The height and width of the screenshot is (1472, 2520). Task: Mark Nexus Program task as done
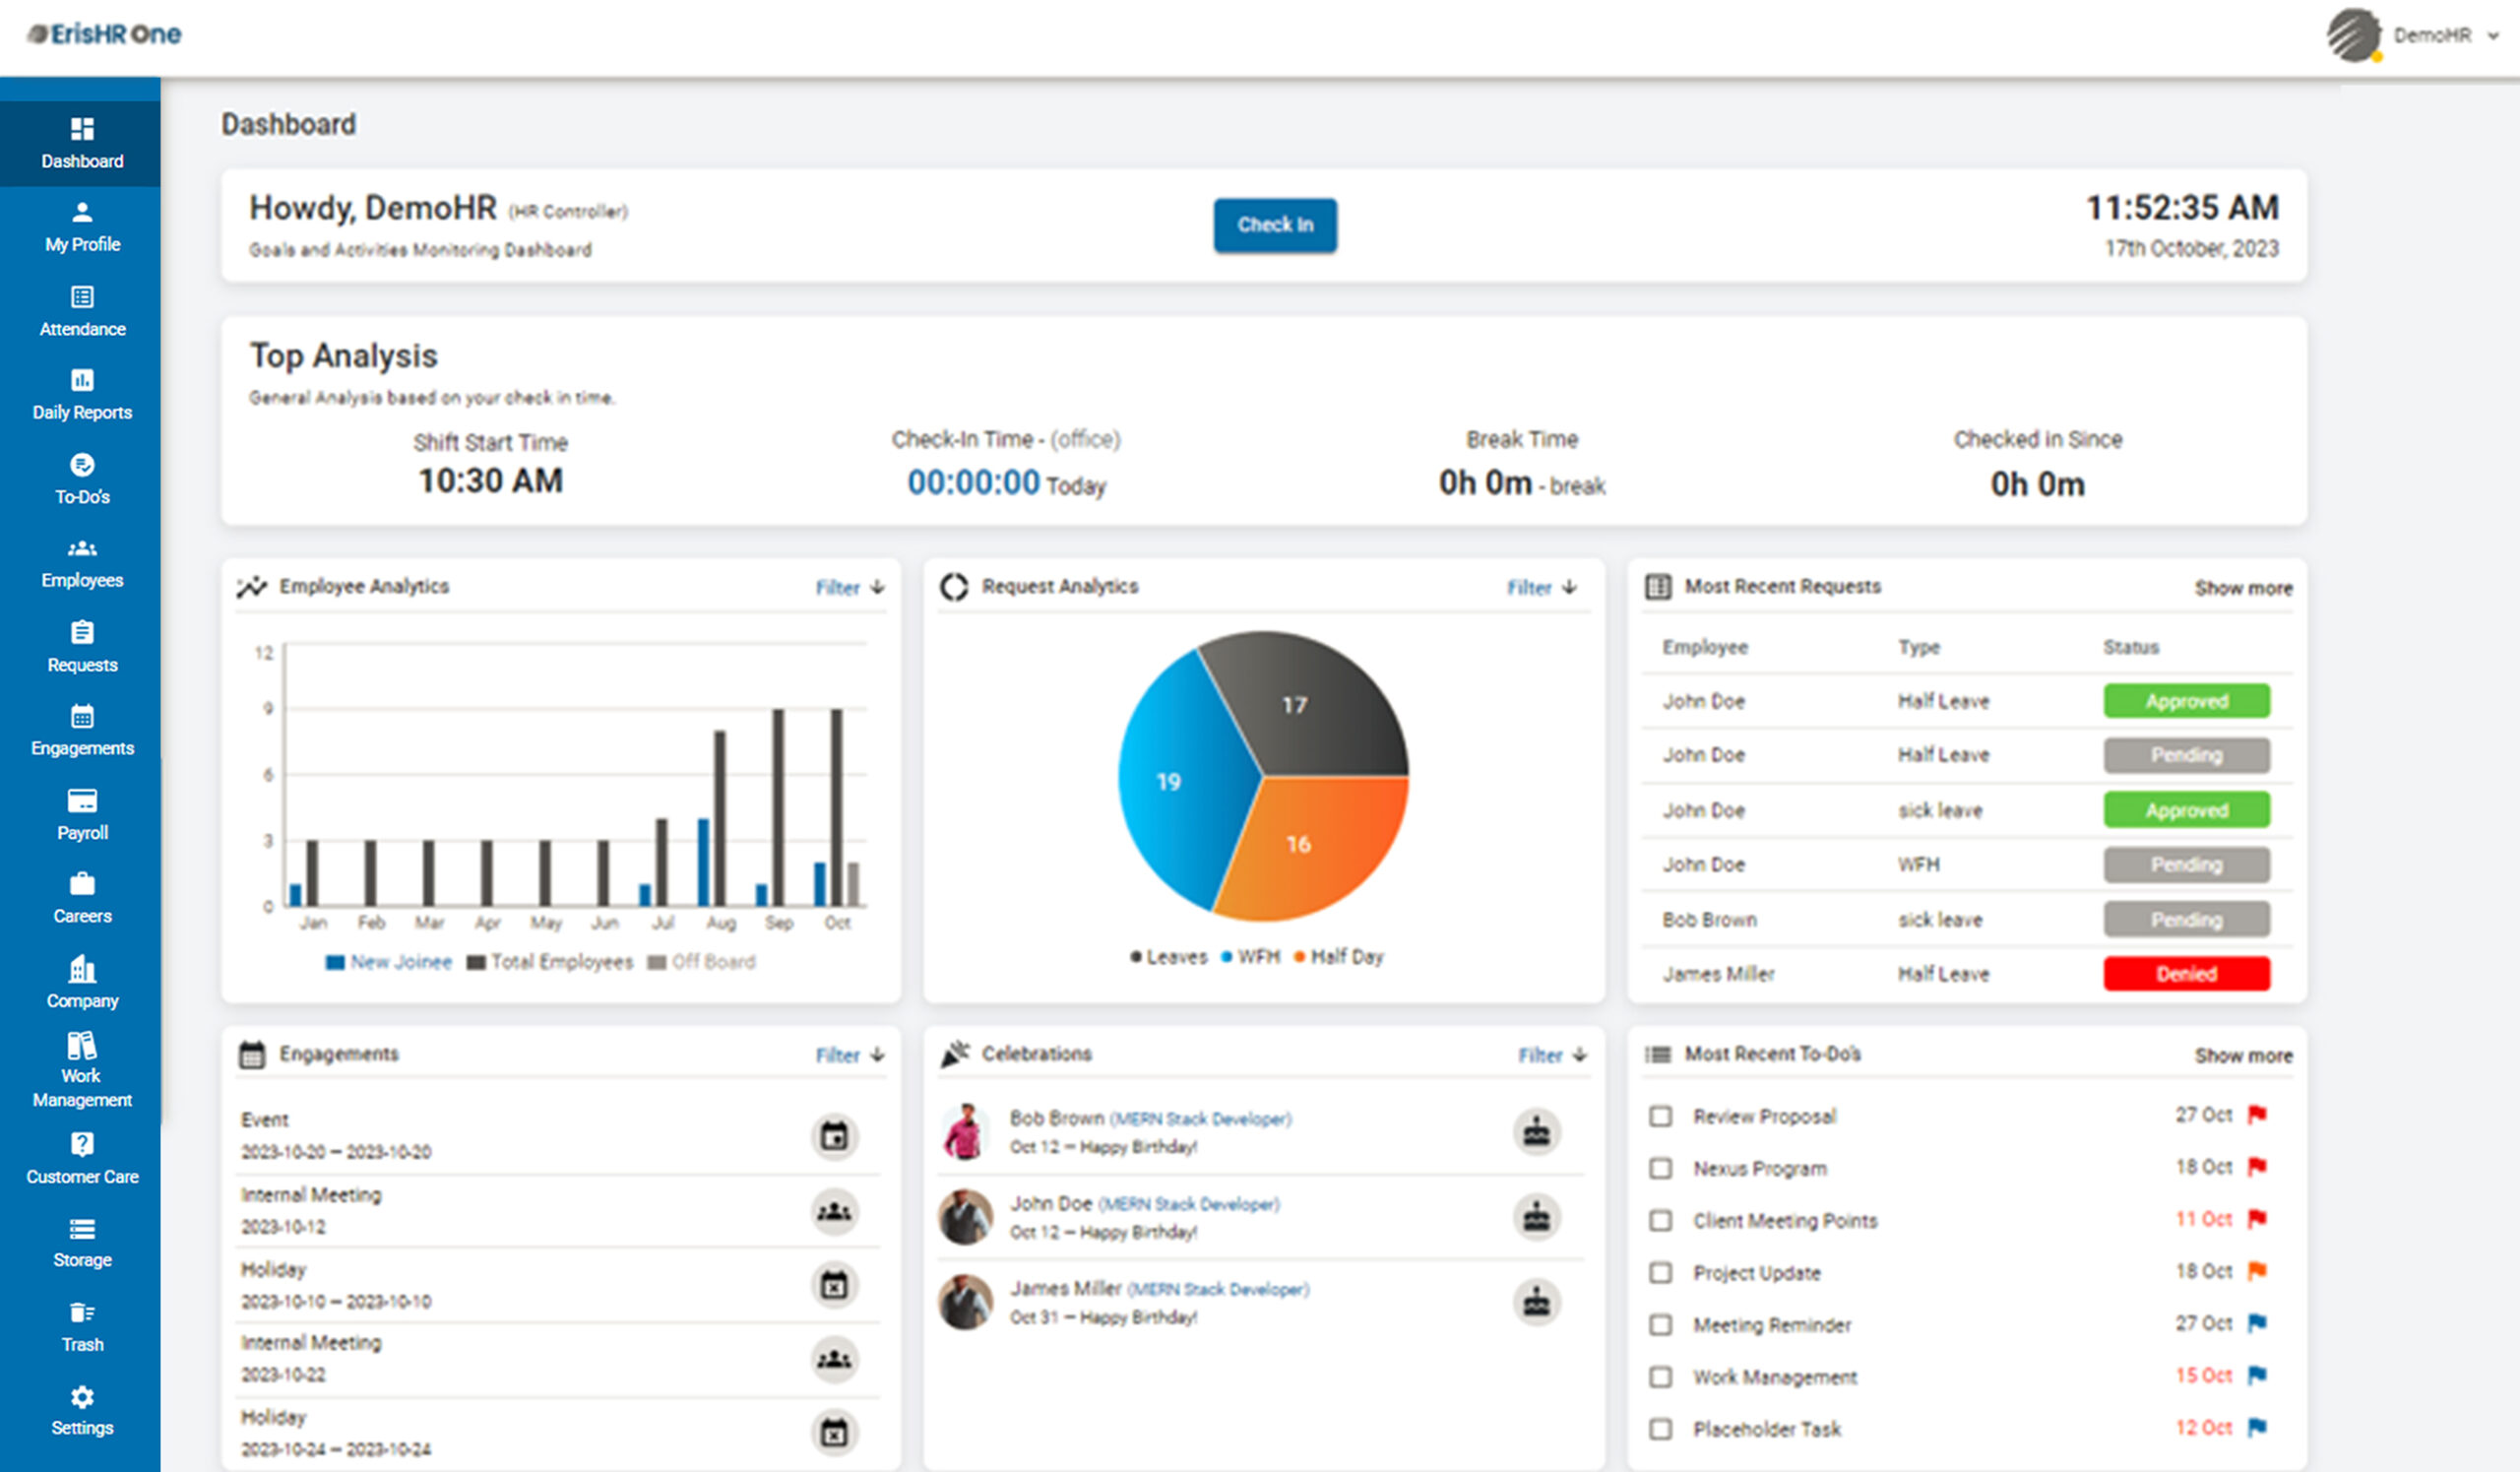tap(1661, 1168)
